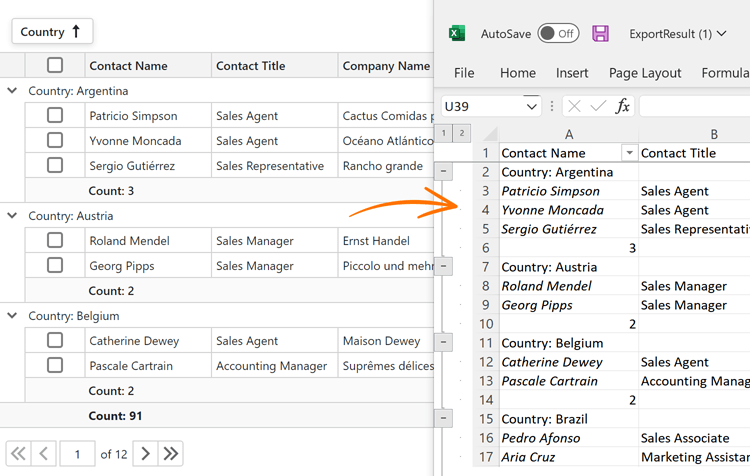Open the Name Box dropdown

coord(531,106)
